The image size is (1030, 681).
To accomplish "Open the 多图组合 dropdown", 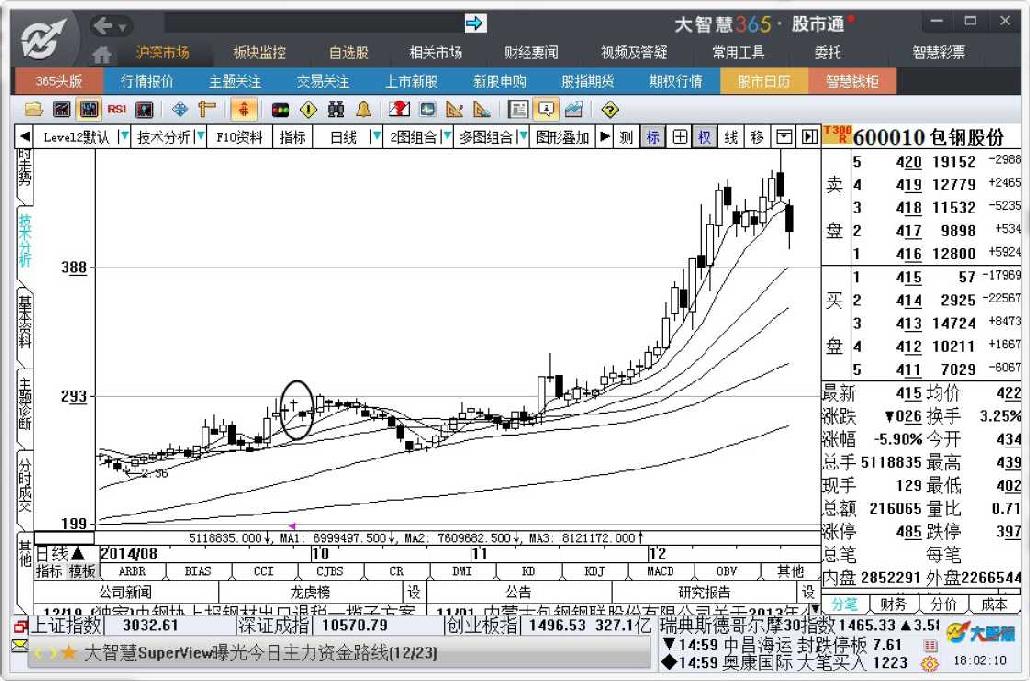I will click(522, 137).
